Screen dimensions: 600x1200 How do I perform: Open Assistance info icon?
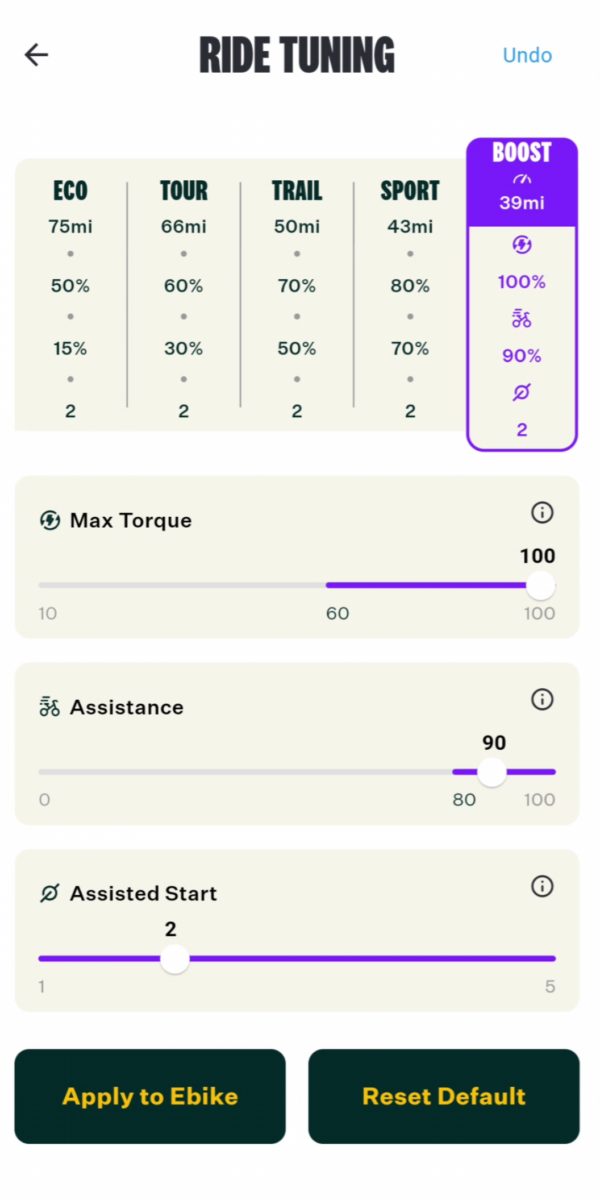(x=542, y=699)
